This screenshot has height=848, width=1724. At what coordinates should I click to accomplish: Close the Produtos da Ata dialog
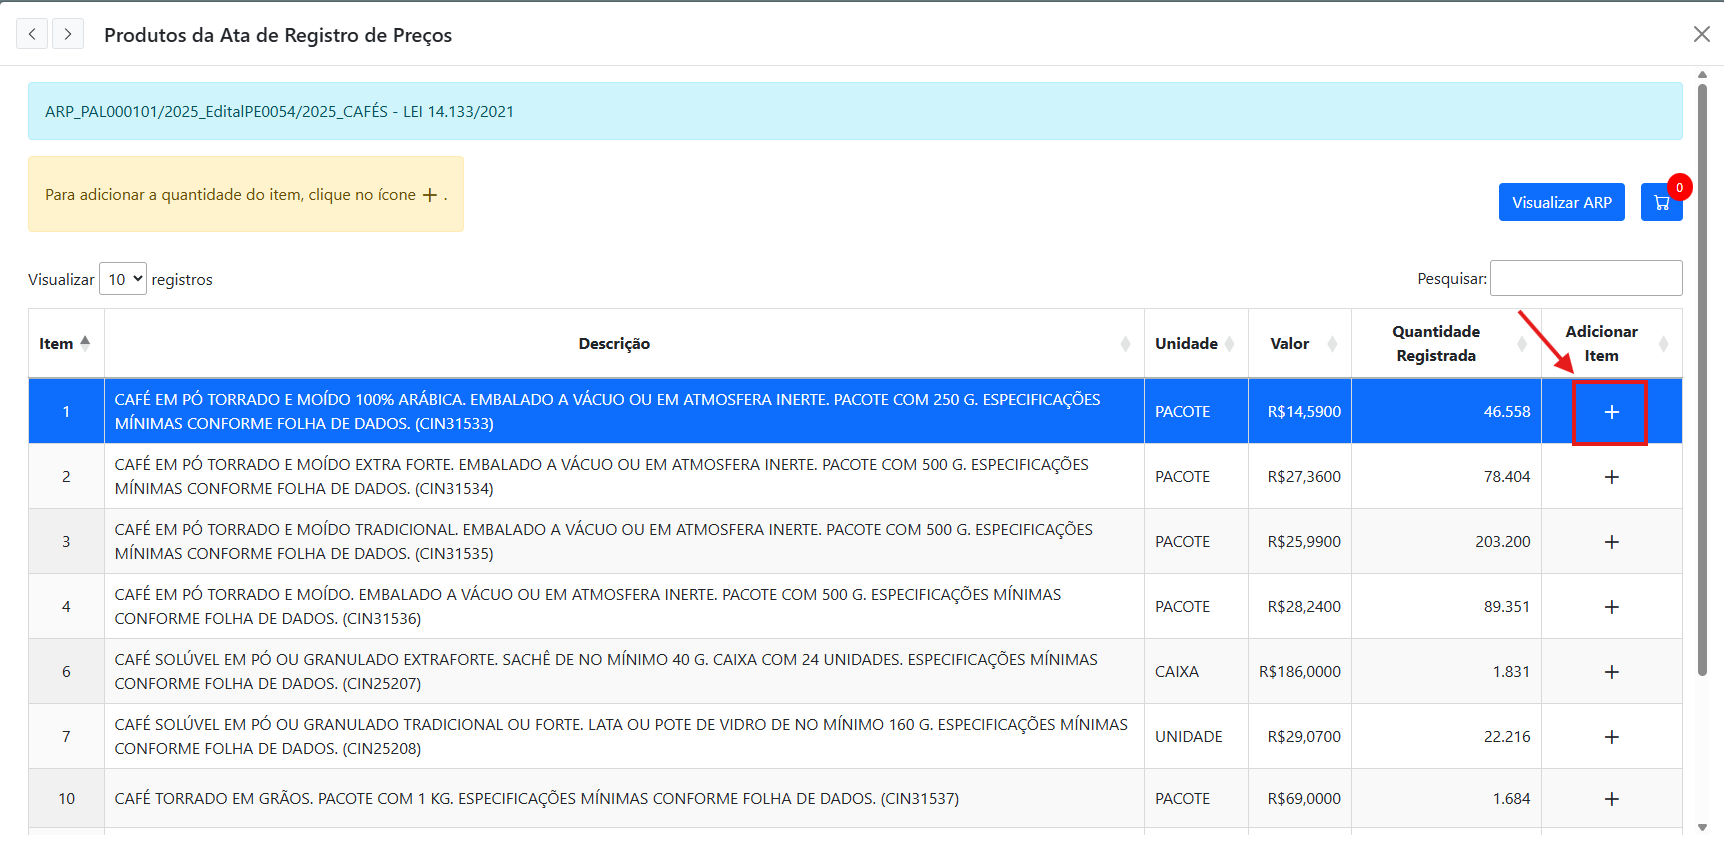1701,34
